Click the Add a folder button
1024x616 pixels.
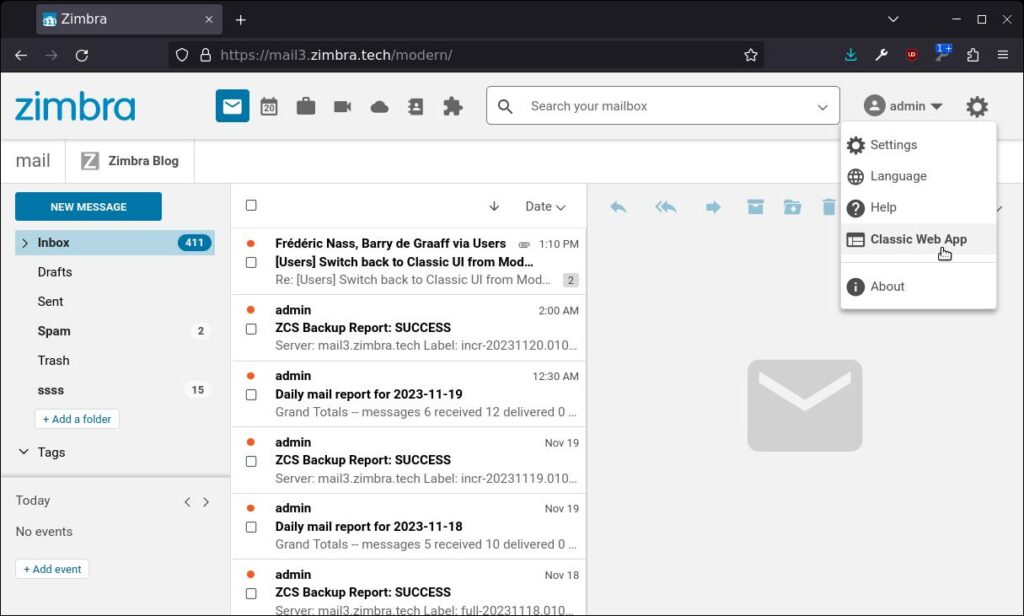[77, 419]
